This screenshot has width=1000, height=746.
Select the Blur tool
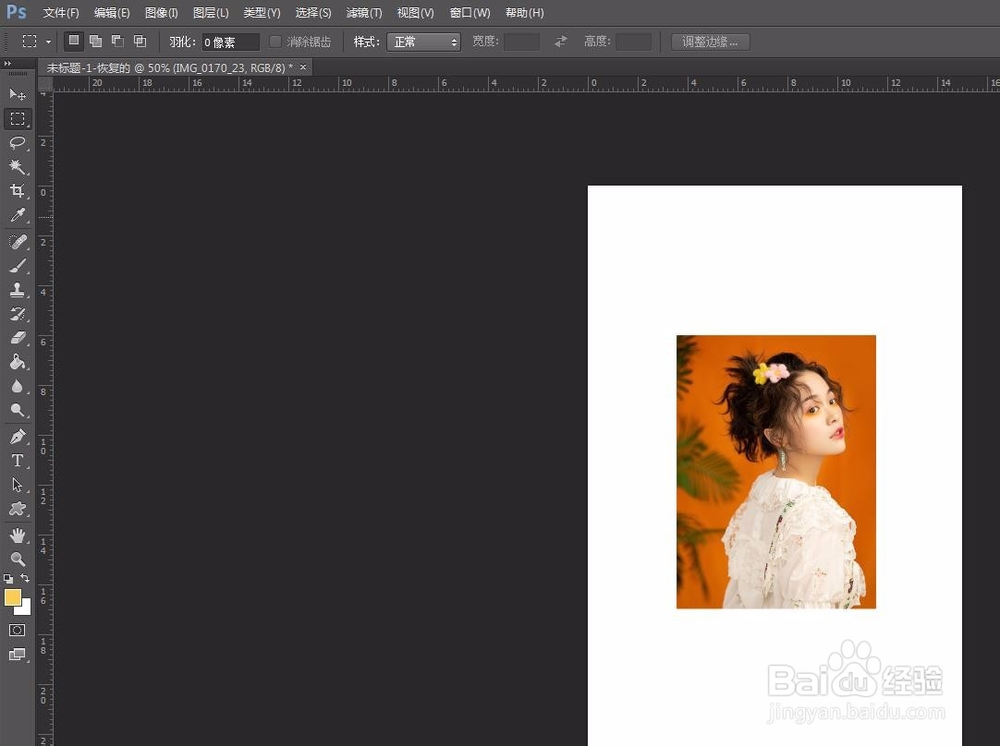tap(17, 386)
